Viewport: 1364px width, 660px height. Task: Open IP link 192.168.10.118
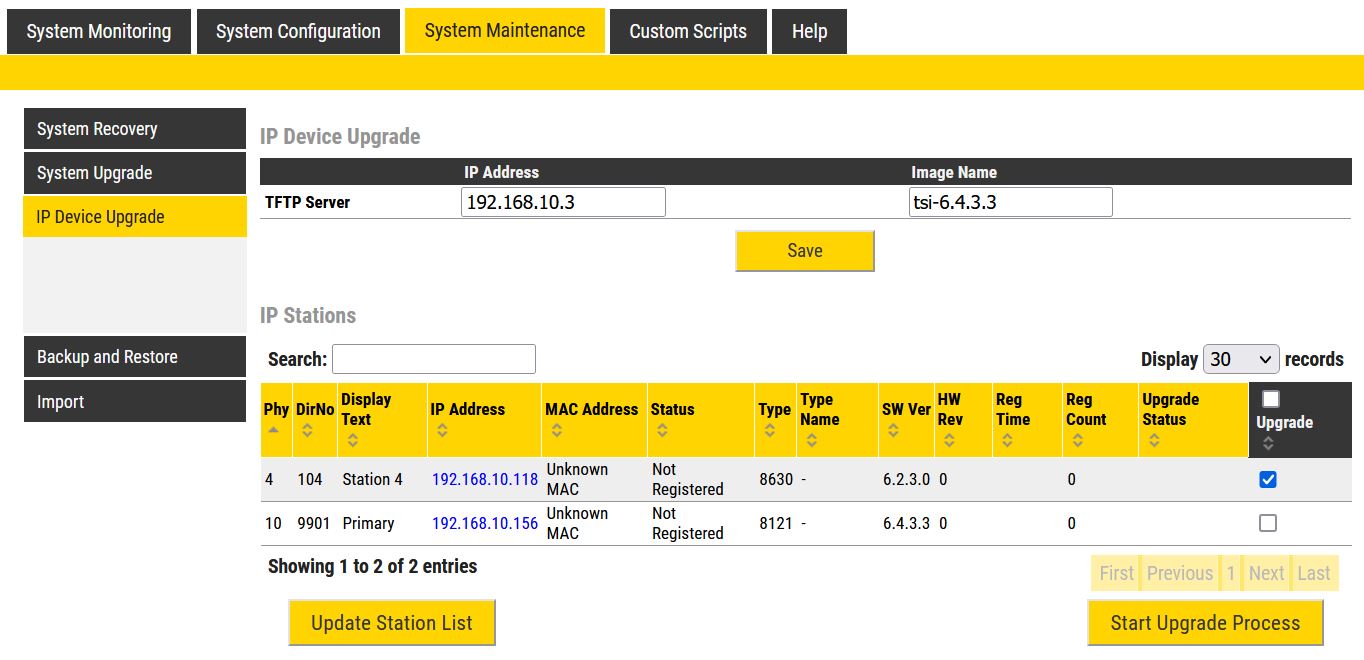tap(485, 479)
